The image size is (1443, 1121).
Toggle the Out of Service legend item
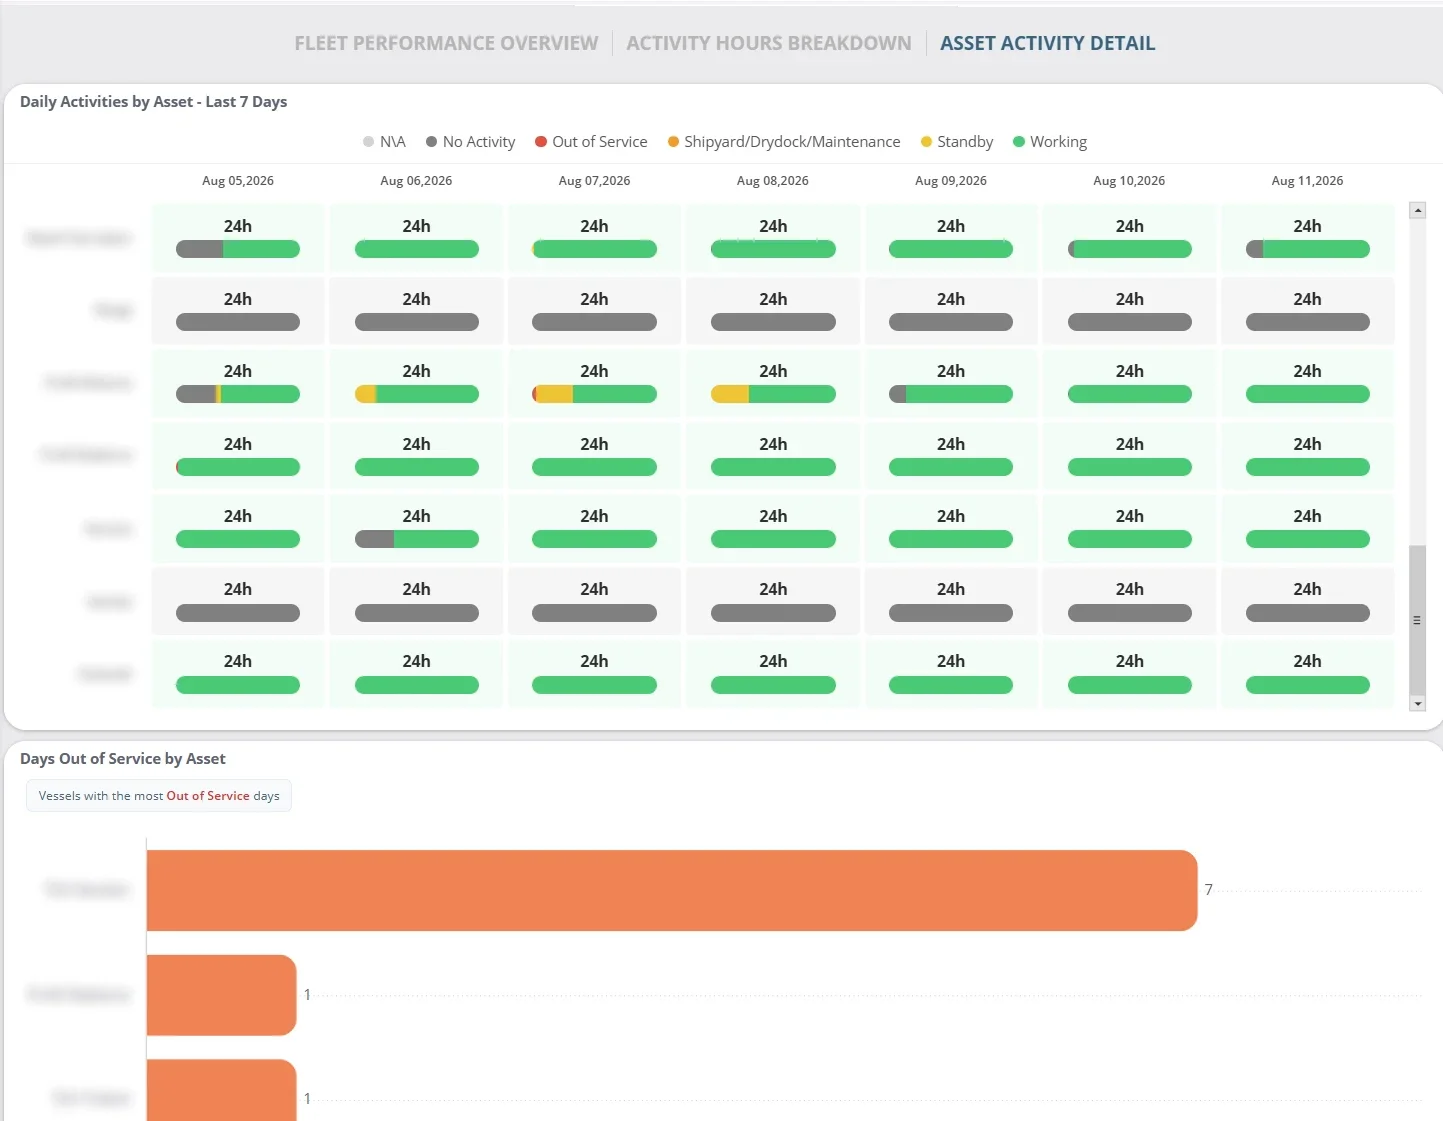click(591, 142)
